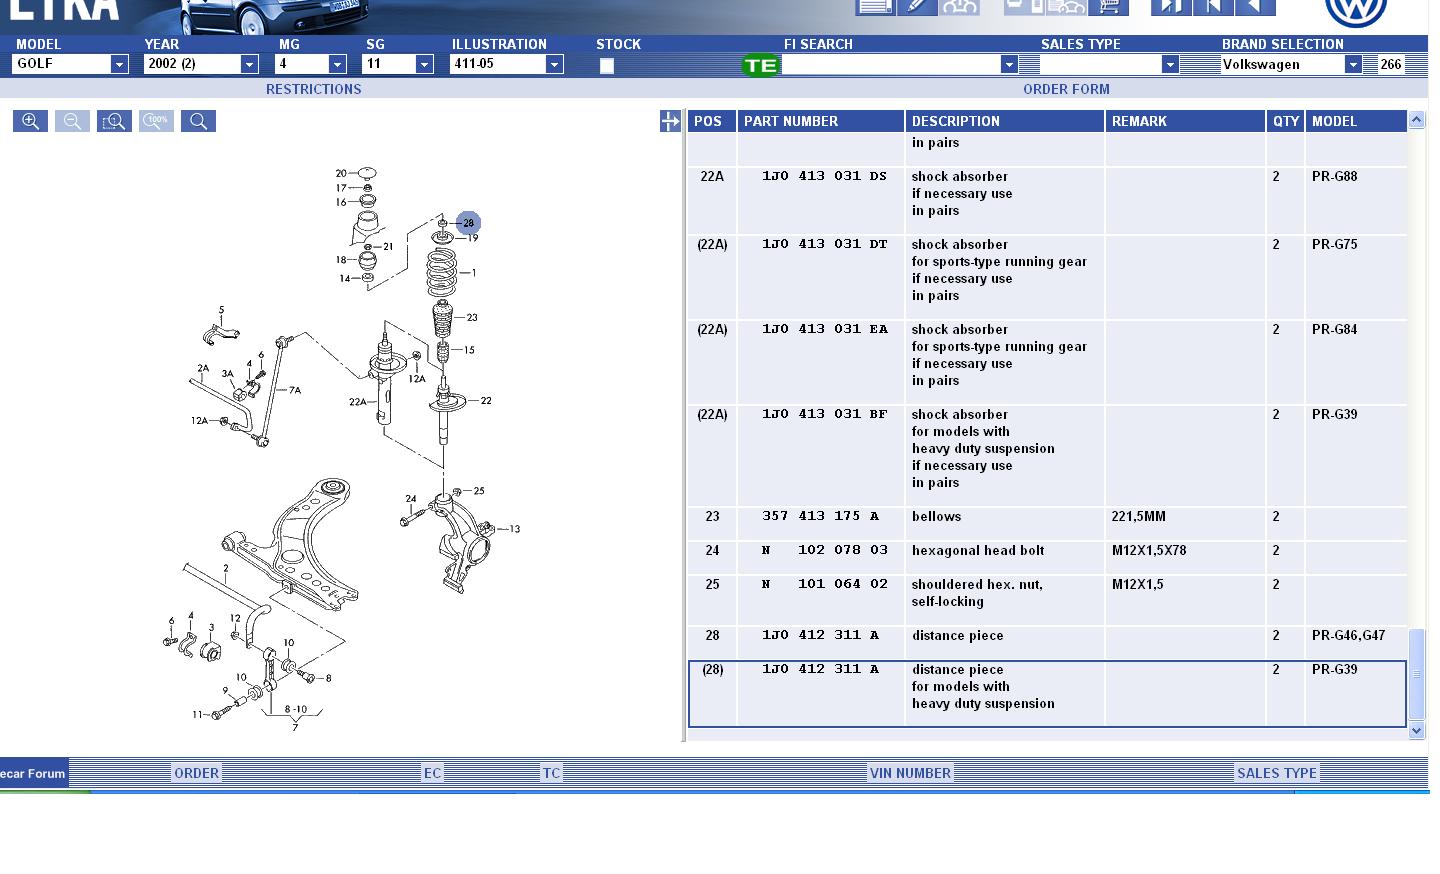Click the DESCRIPTION column header
The image size is (1440, 874).
(x=1005, y=121)
